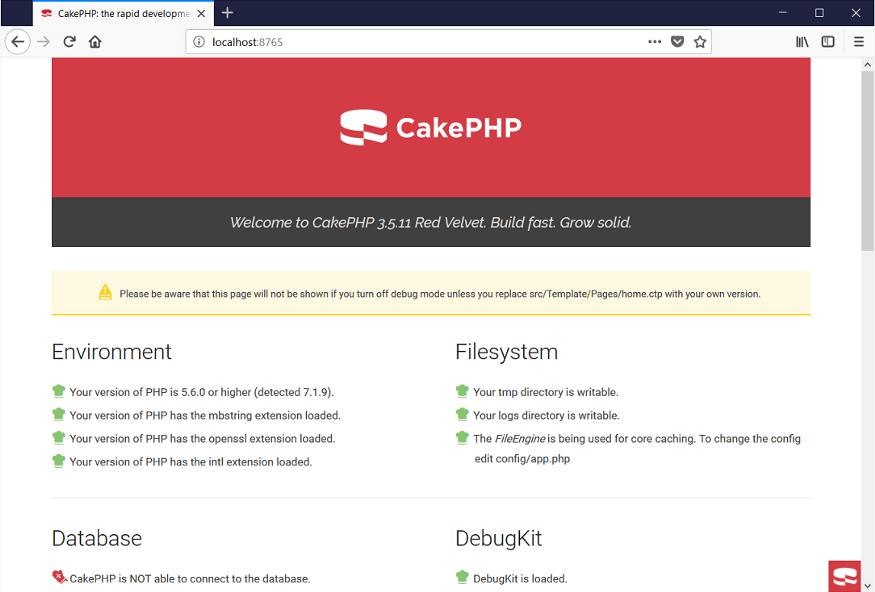Open the Library bookshelf icon
Viewport: 875px width, 592px height.
coord(802,42)
